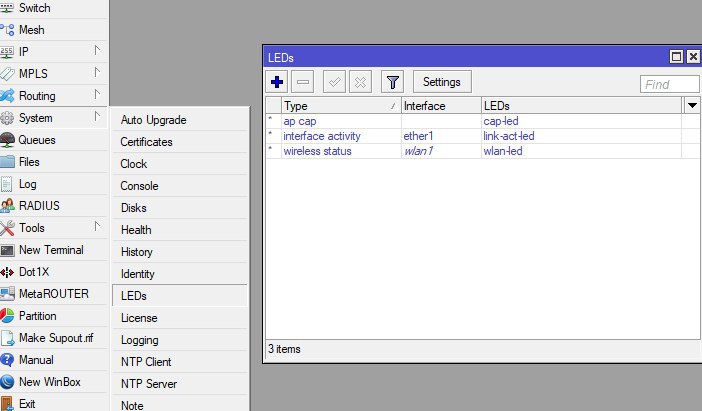Open Certificates in System menu
This screenshot has height=411, width=702.
[x=180, y=142]
